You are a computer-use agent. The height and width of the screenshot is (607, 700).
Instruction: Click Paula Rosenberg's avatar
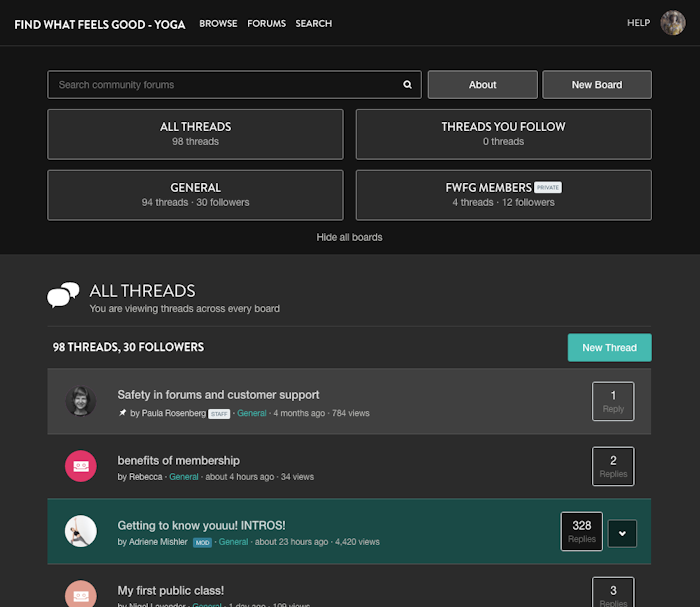click(x=81, y=401)
